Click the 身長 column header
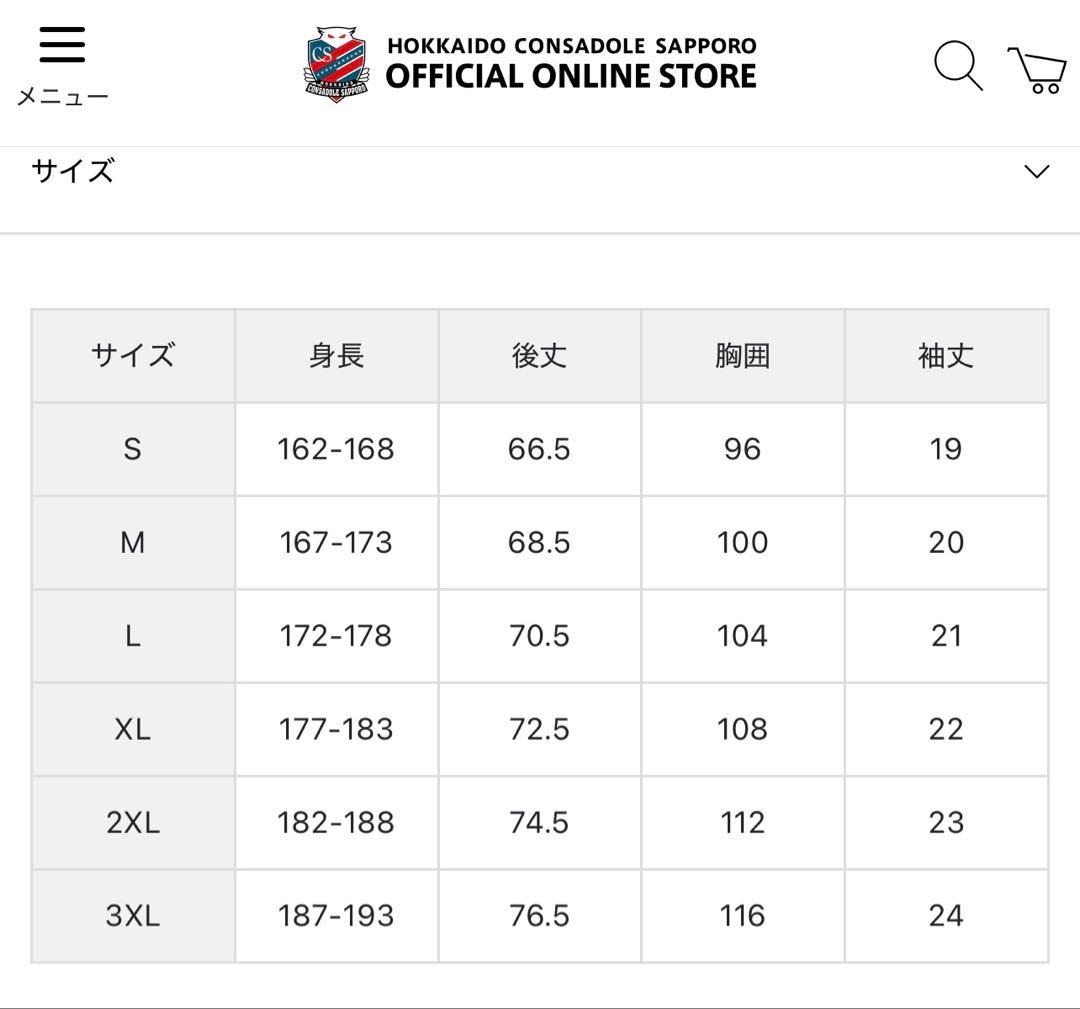 click(336, 356)
